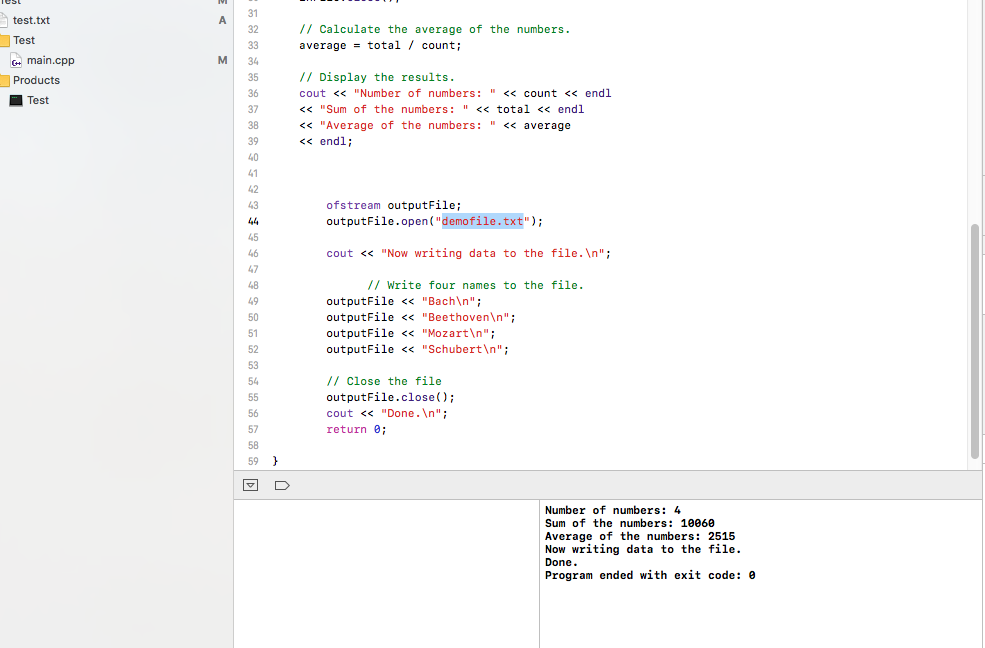This screenshot has width=985, height=648.
Task: Click the black executable icon beside Test
Action: 16,100
